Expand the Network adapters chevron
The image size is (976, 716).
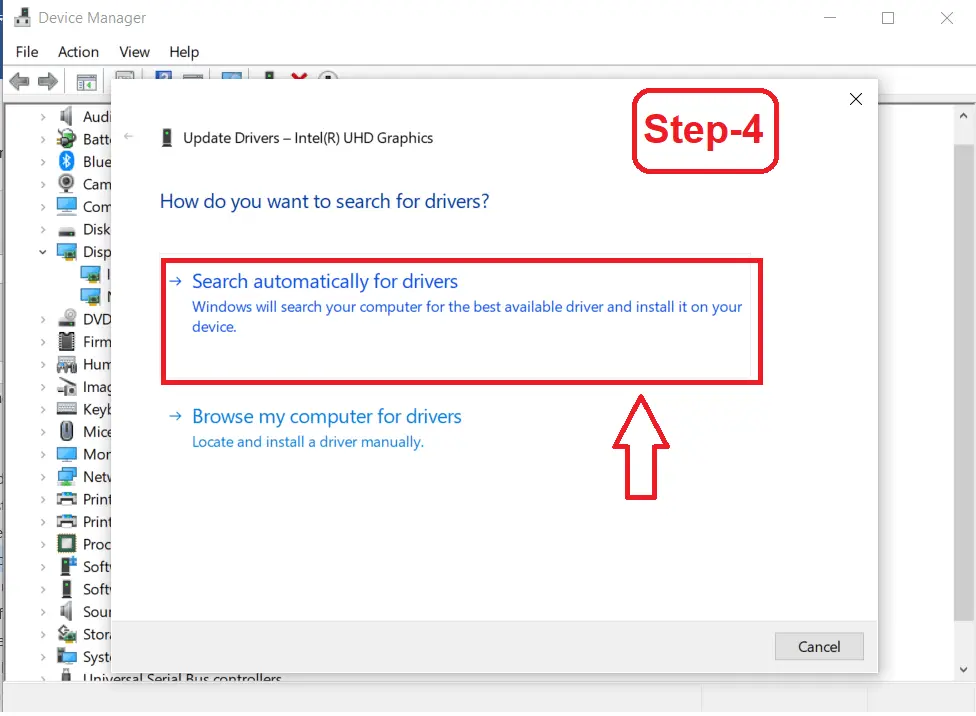(x=42, y=477)
